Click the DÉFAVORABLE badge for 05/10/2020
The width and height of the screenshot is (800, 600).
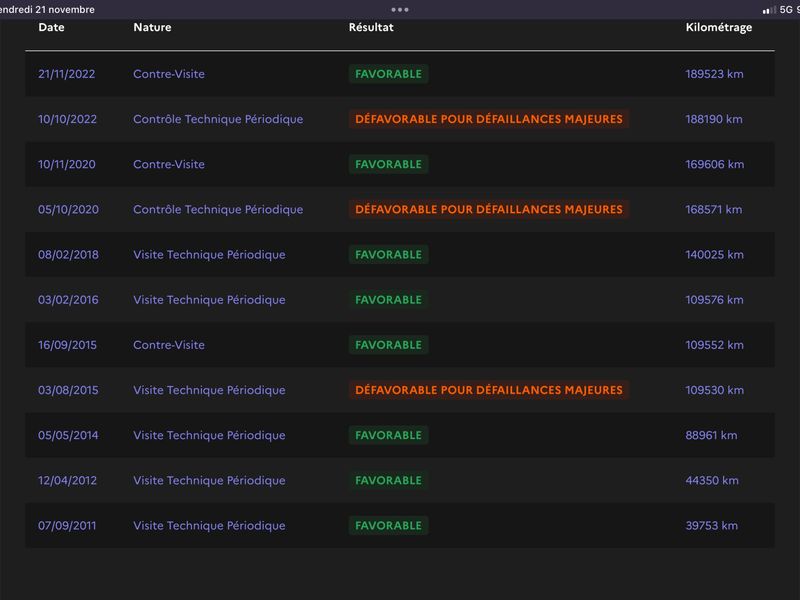pos(488,210)
